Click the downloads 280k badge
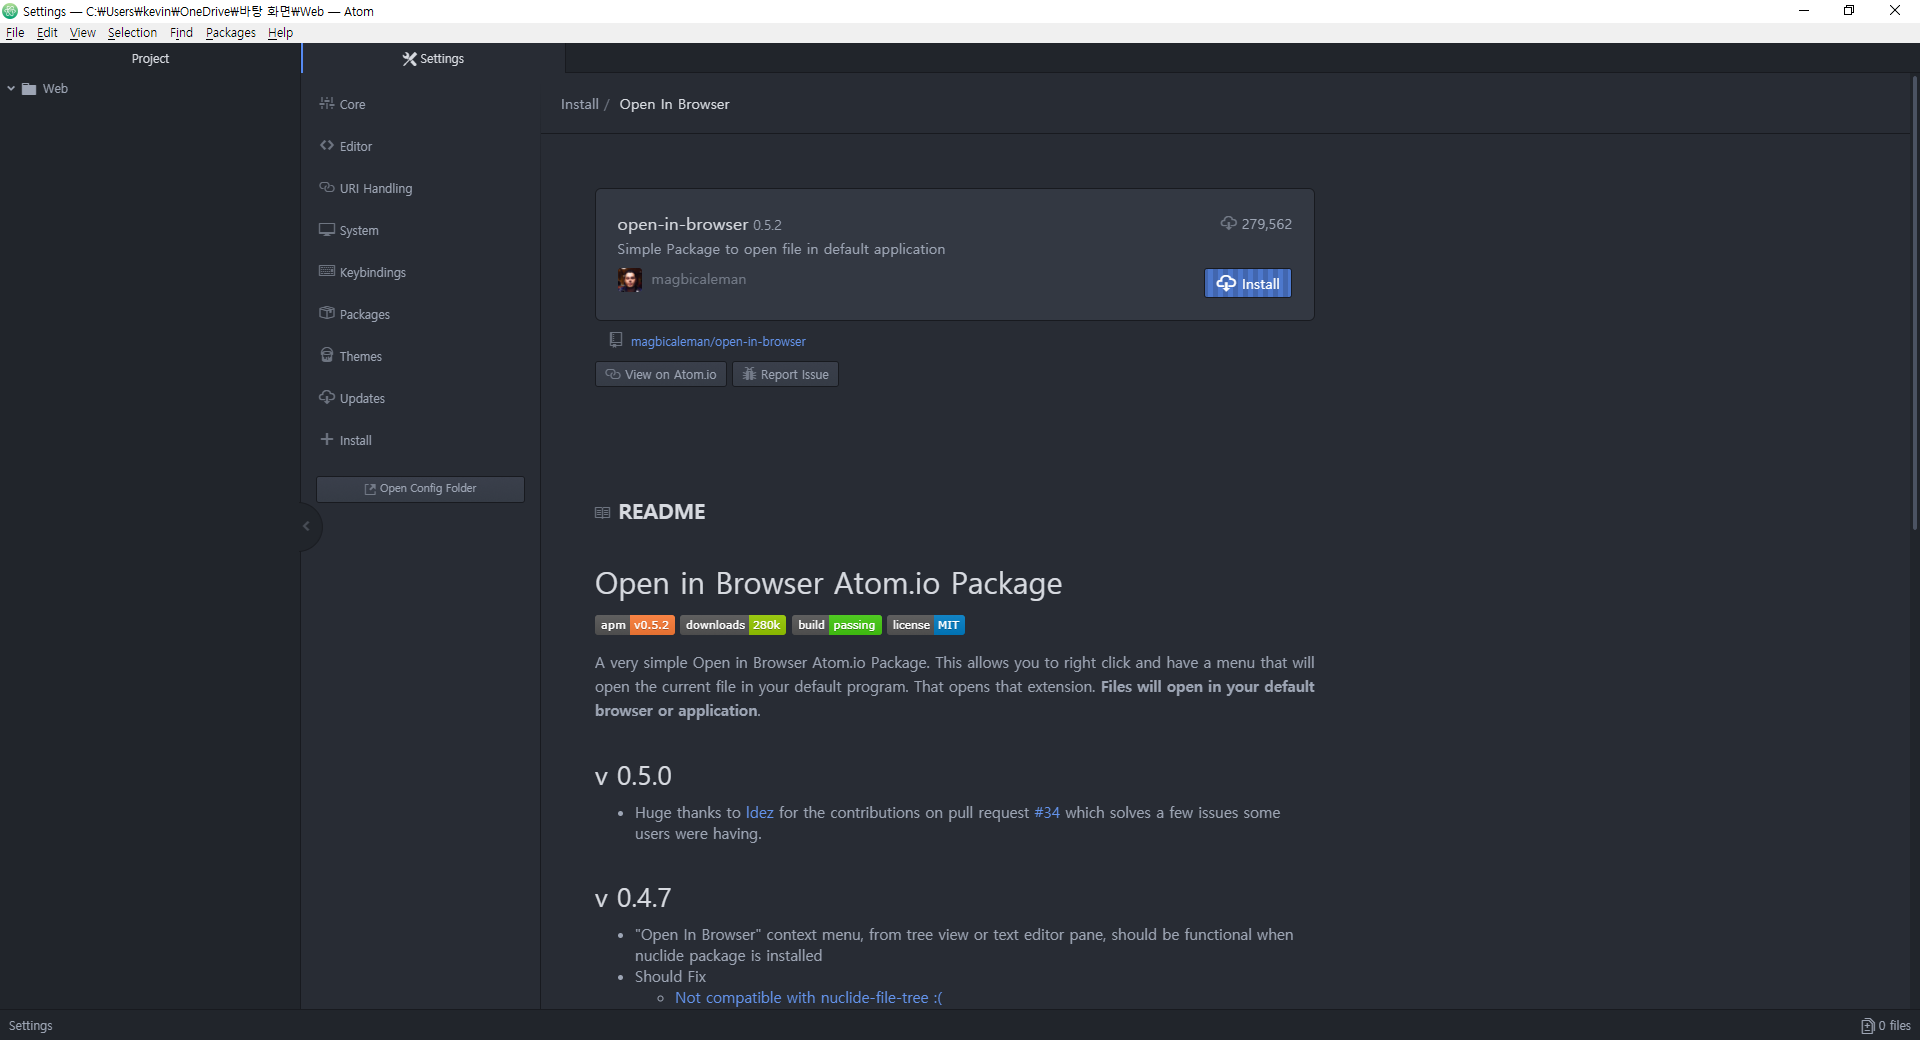The image size is (1920, 1040). pyautogui.click(x=733, y=625)
